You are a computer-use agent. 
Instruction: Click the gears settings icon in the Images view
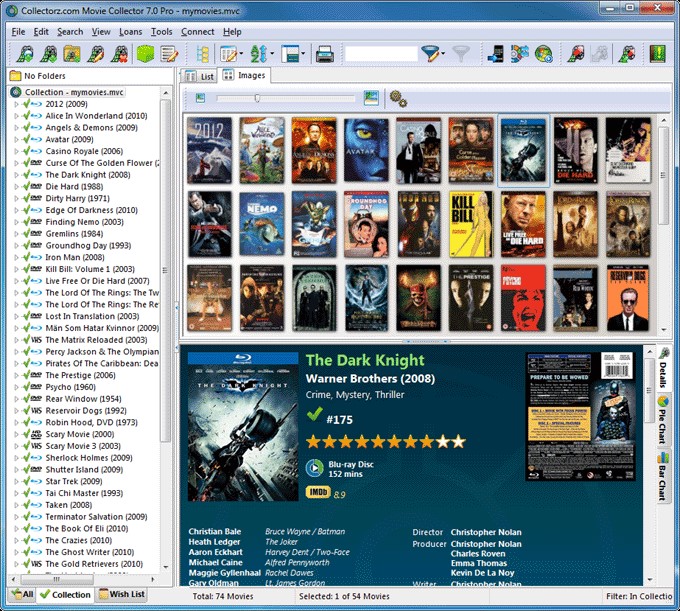(x=398, y=98)
